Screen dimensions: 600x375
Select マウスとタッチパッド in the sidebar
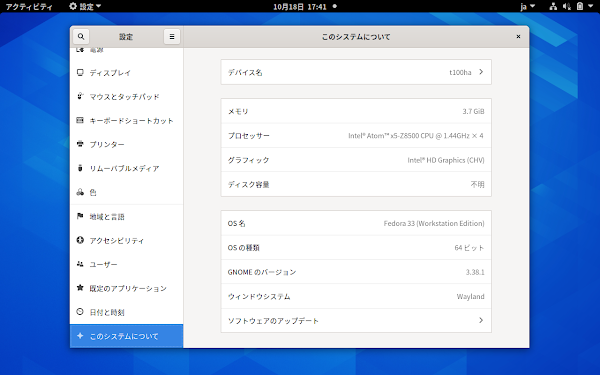tap(126, 96)
